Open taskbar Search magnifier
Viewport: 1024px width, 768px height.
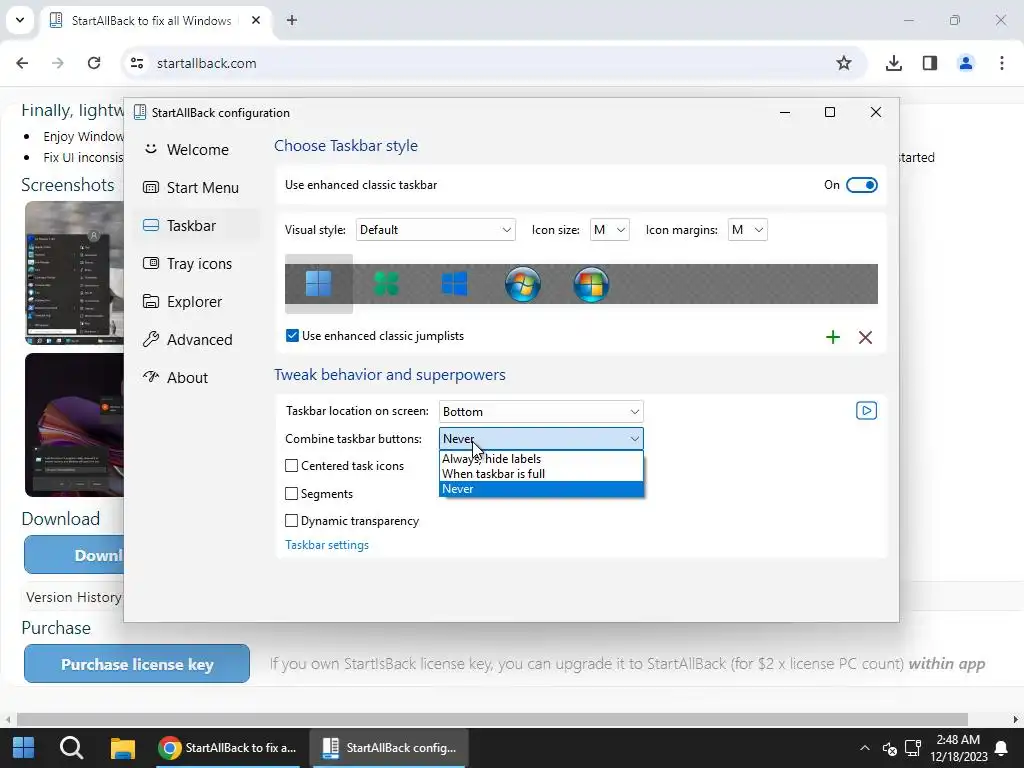pyautogui.click(x=71, y=747)
